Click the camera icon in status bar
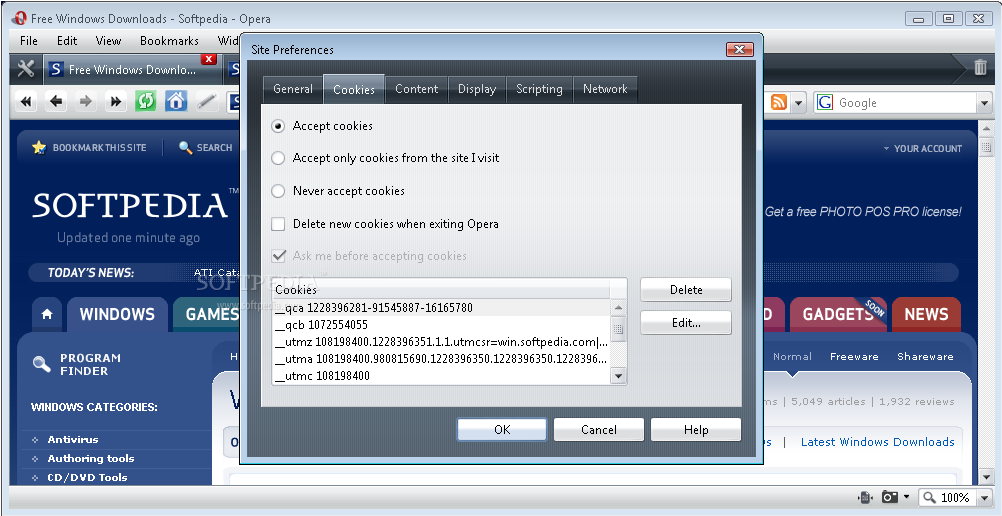Image resolution: width=1002 pixels, height=516 pixels. (889, 497)
